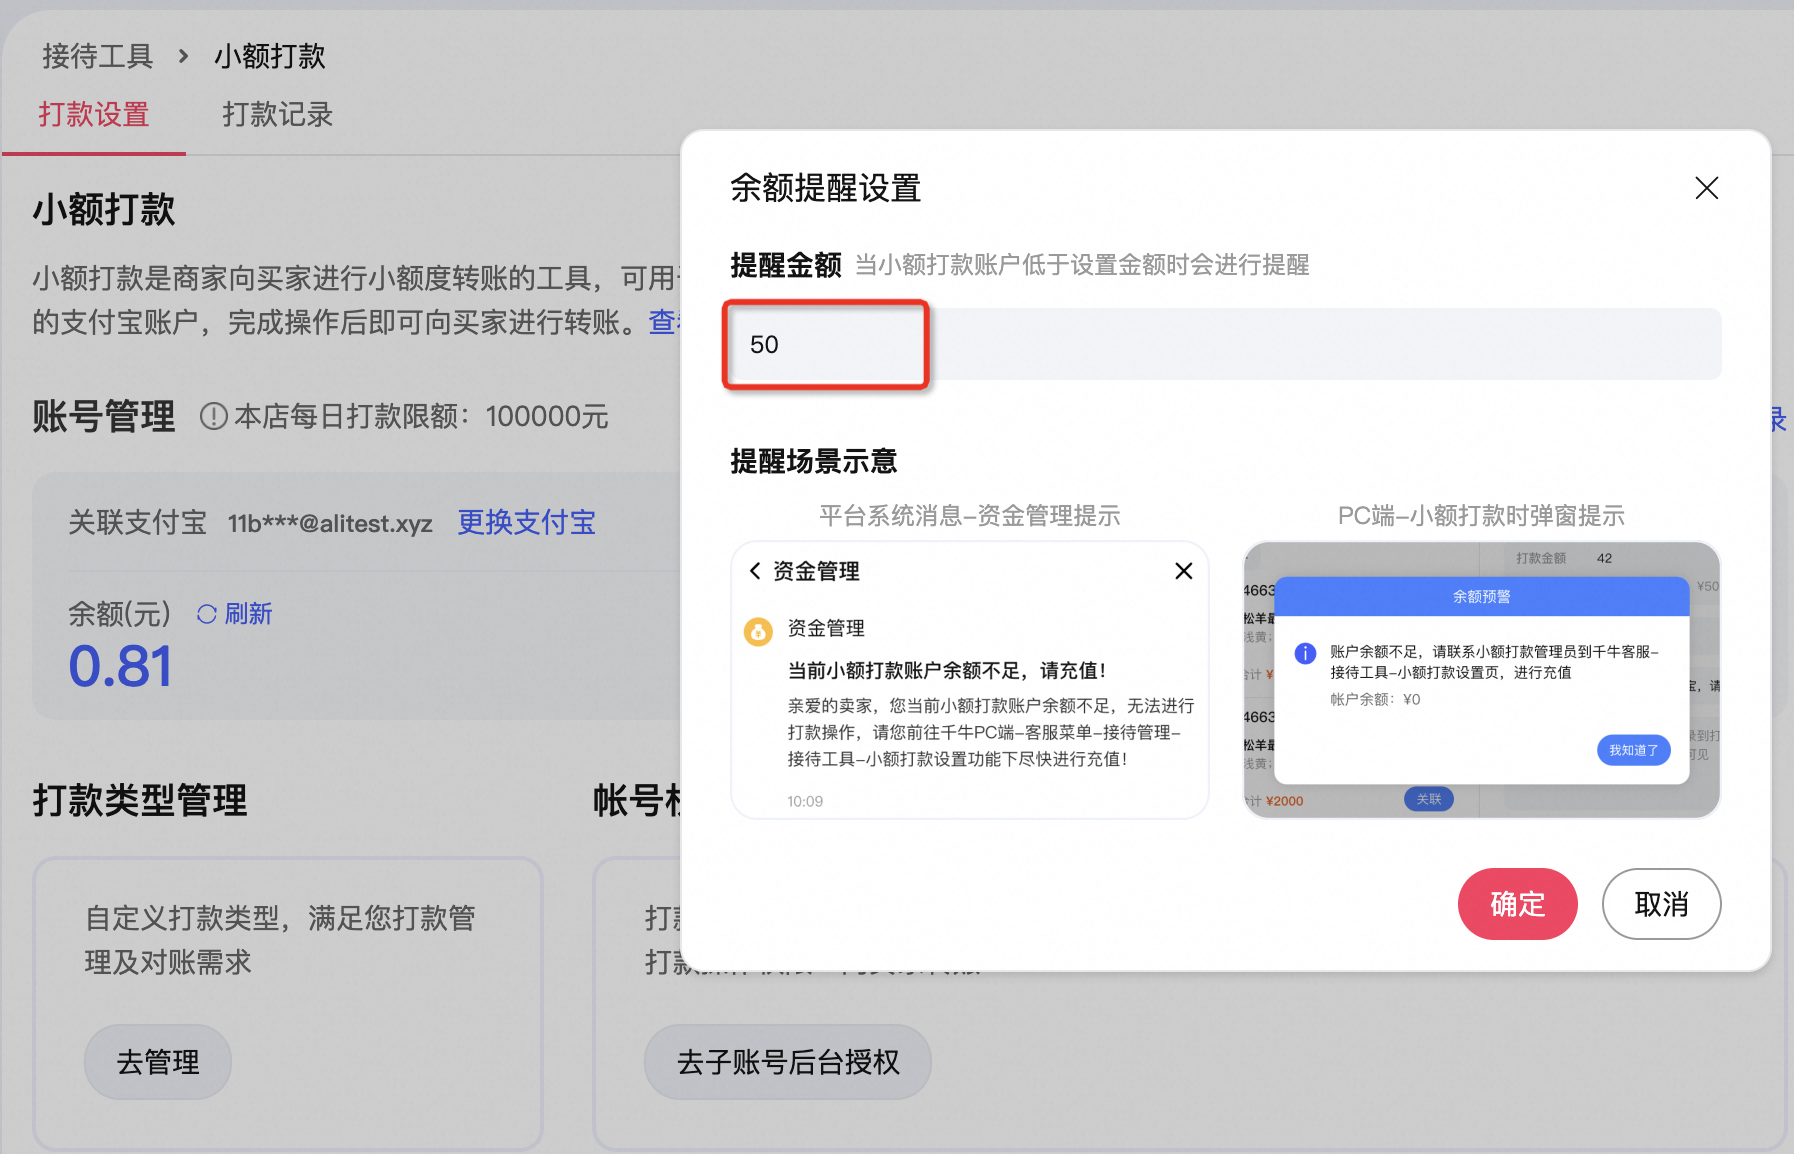Click PC端-小额打款时弹窗提示 caption

click(x=1481, y=516)
